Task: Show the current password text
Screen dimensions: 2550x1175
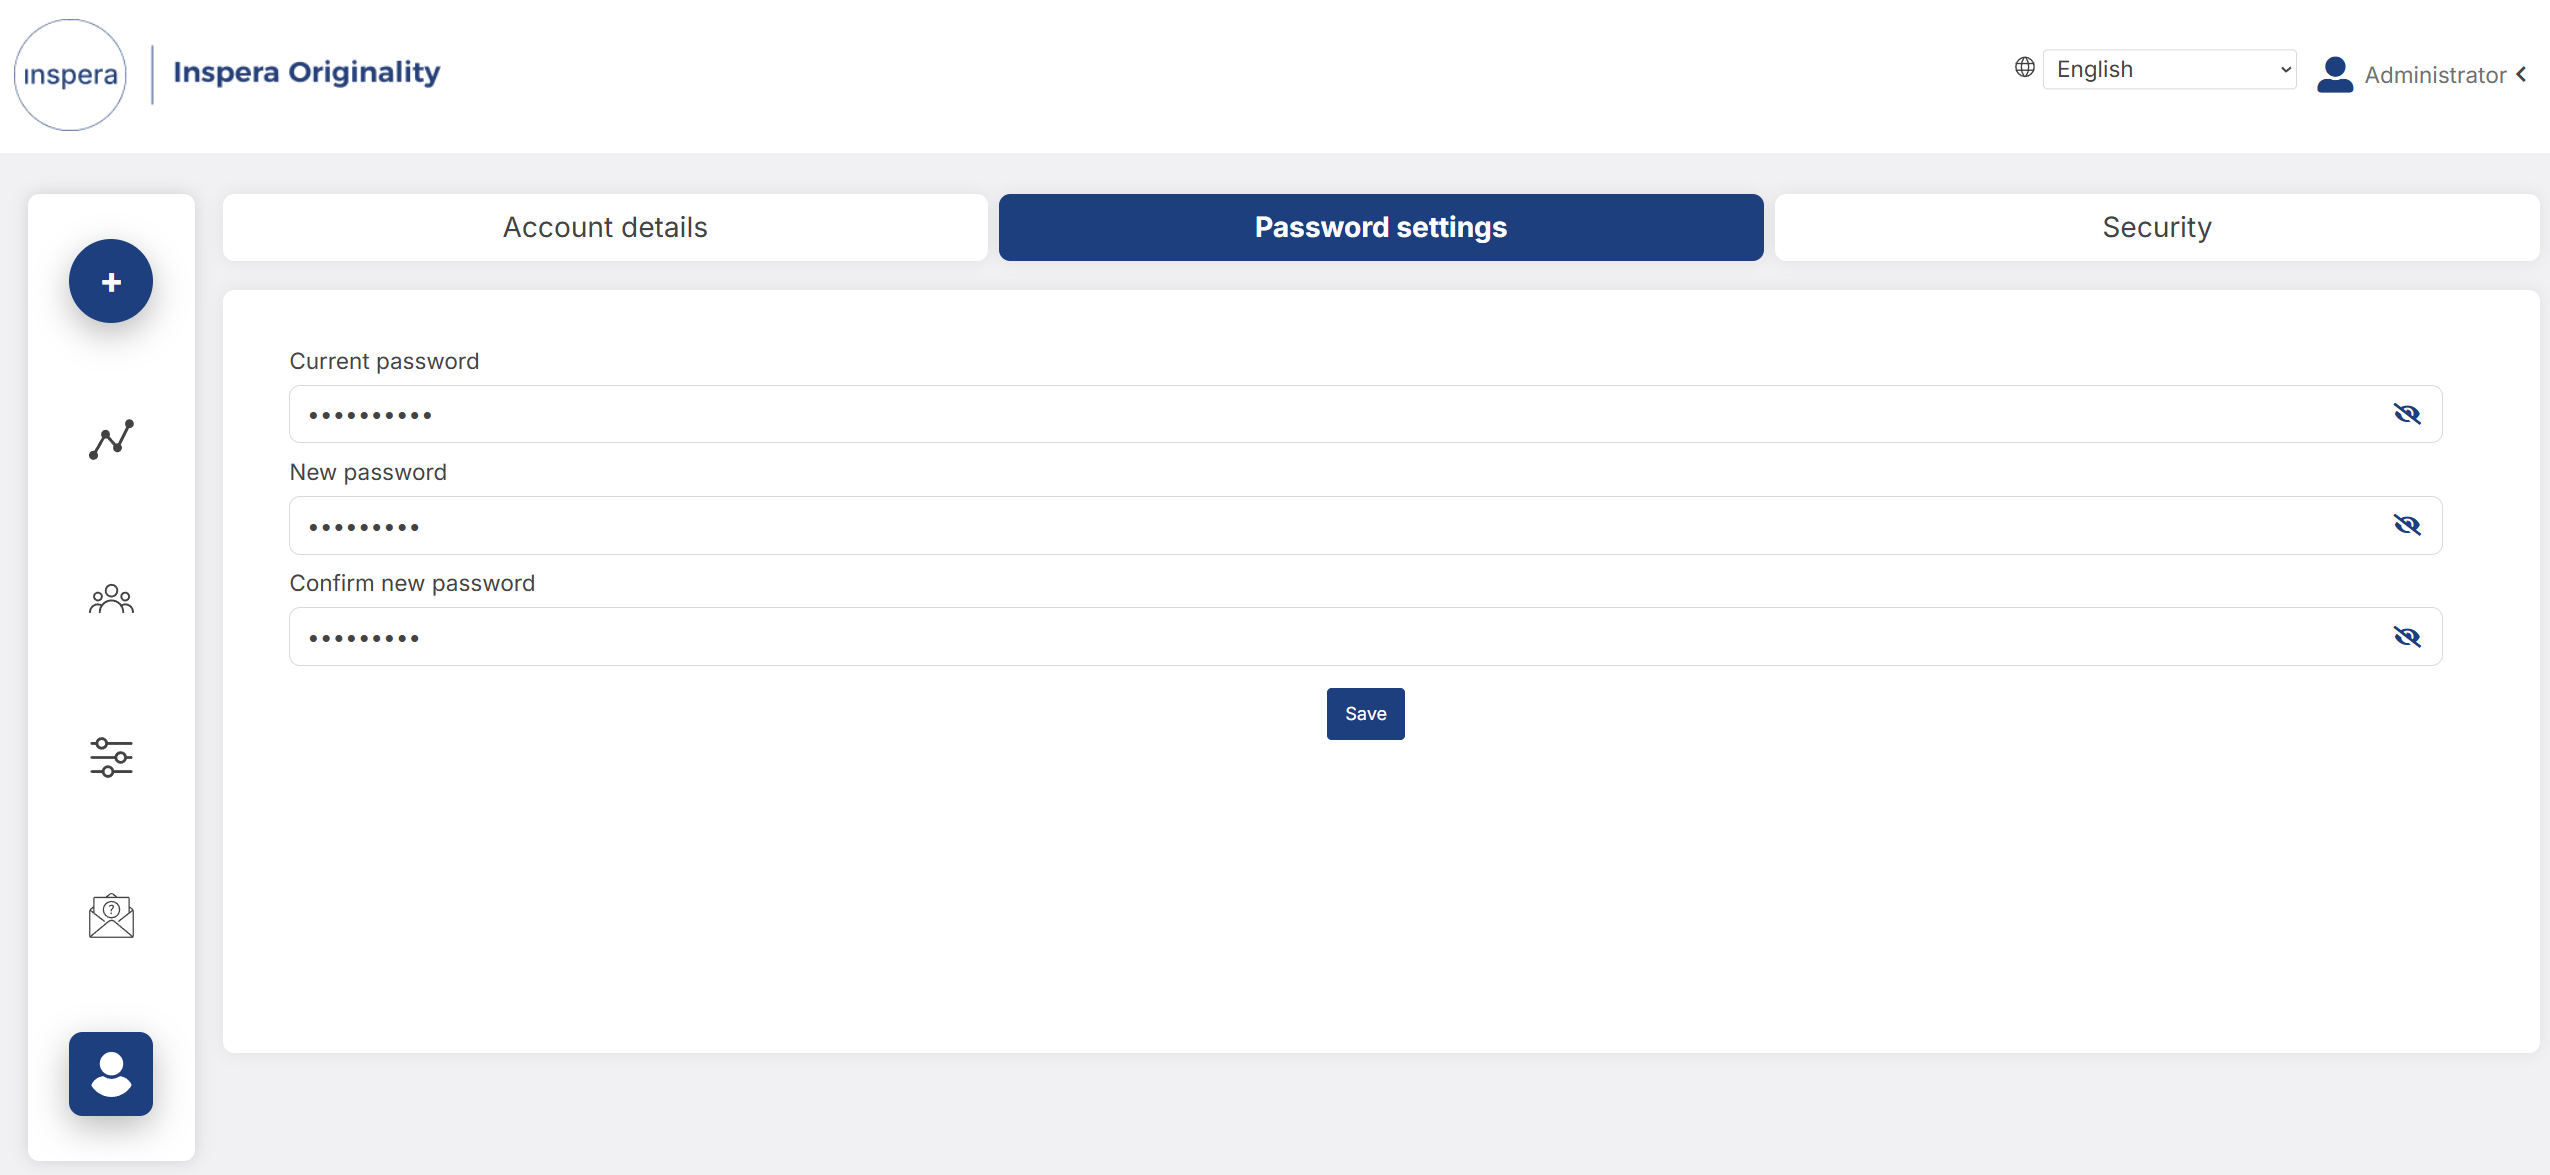Action: point(2407,414)
